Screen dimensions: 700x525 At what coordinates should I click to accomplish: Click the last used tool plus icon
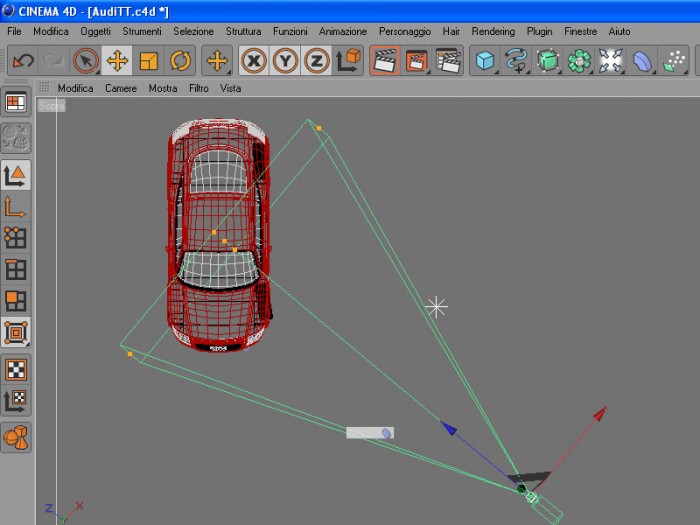pyautogui.click(x=217, y=60)
